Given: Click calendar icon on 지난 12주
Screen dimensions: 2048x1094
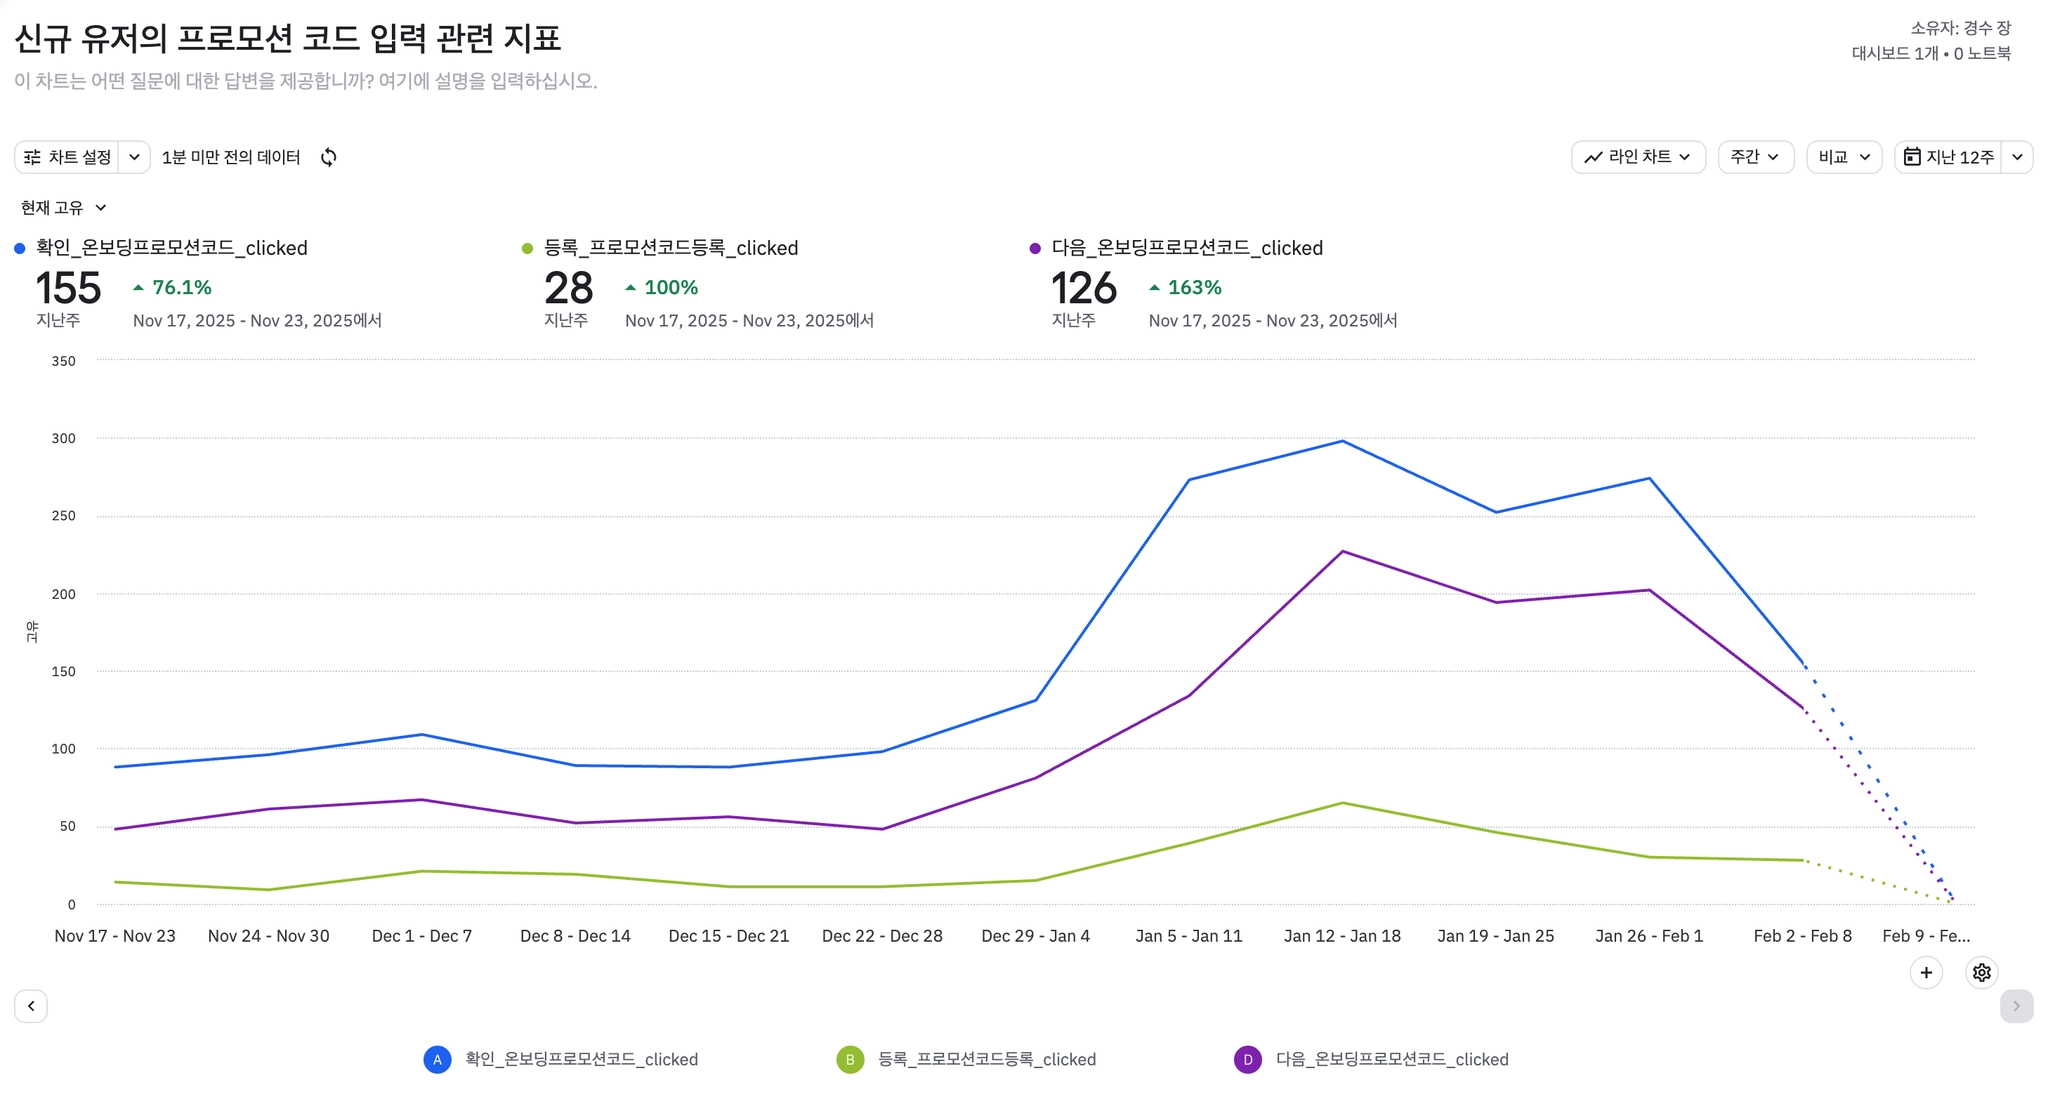Looking at the screenshot, I should pos(1912,157).
